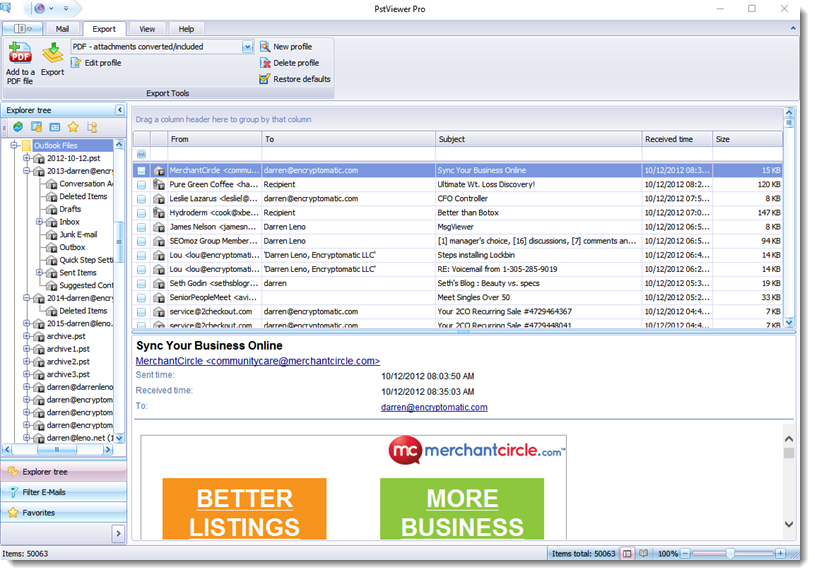Click the open book reading icon in status bar
Screen dimensions: 815x575
[x=643, y=554]
